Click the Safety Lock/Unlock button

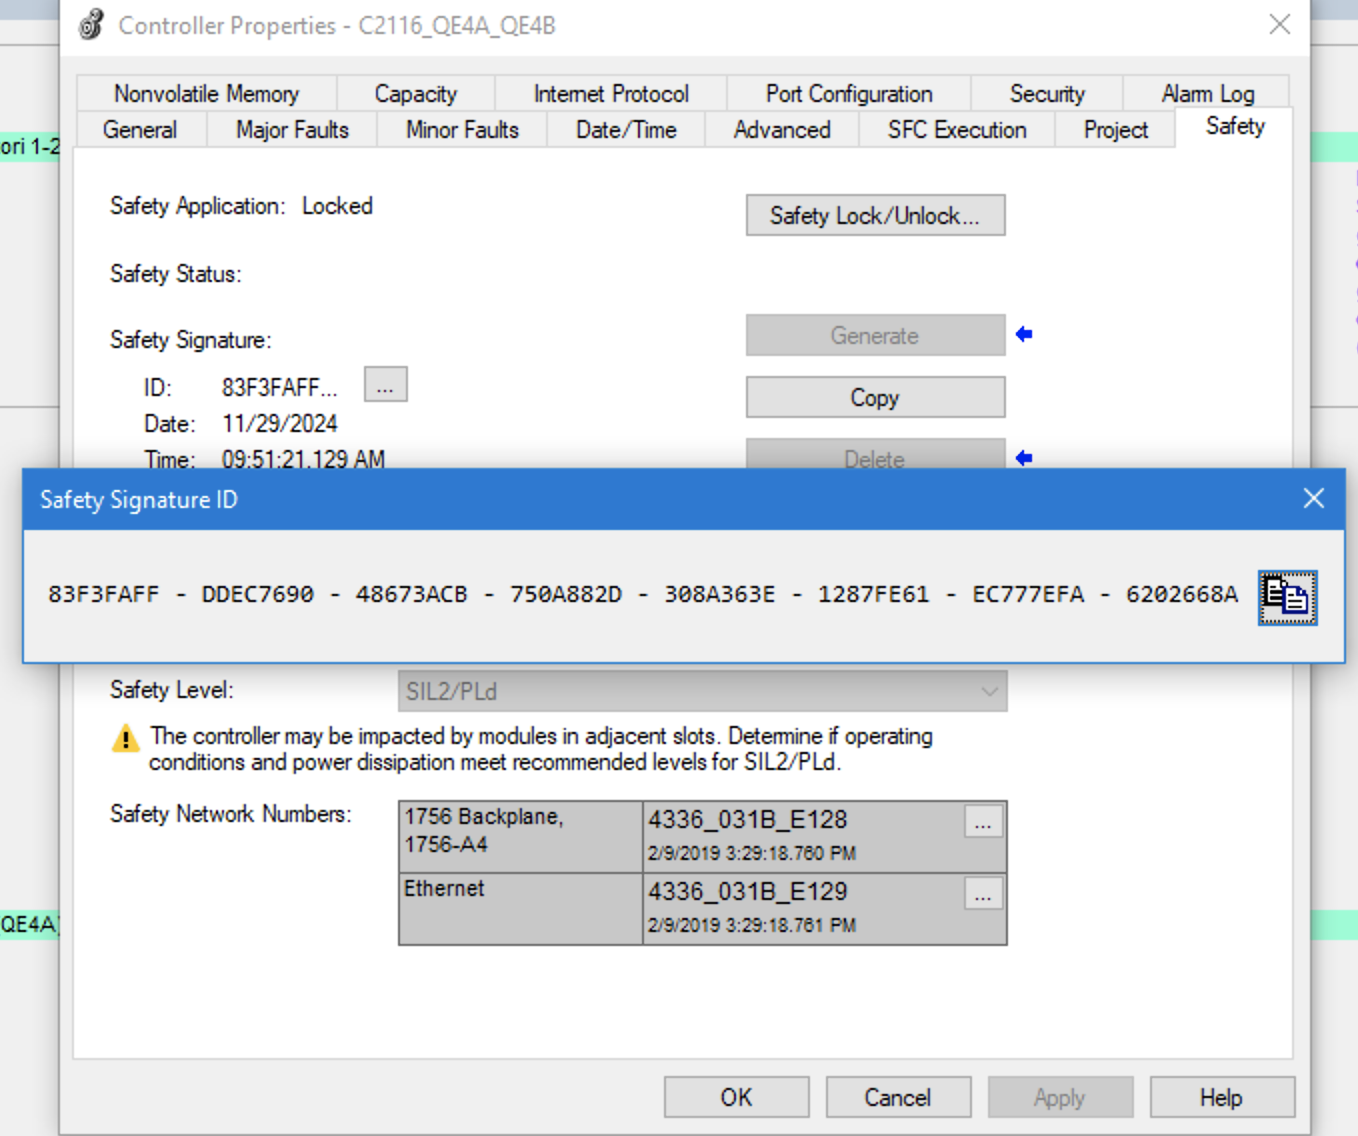875,216
